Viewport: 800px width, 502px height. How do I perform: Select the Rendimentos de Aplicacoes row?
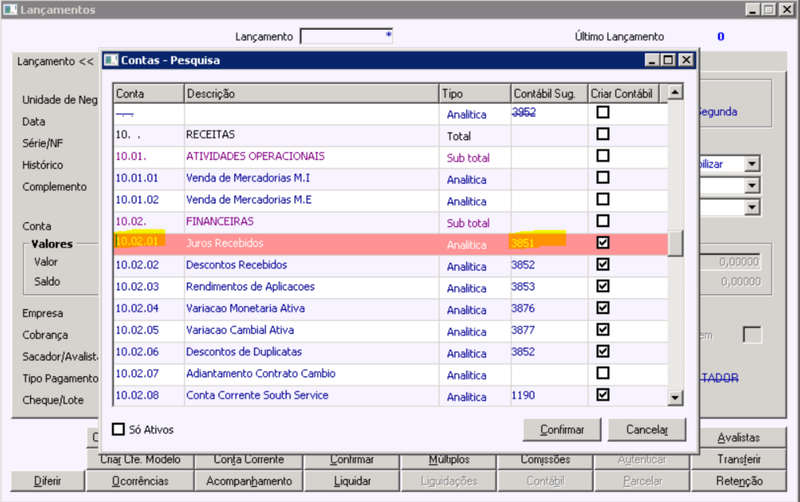pos(390,287)
